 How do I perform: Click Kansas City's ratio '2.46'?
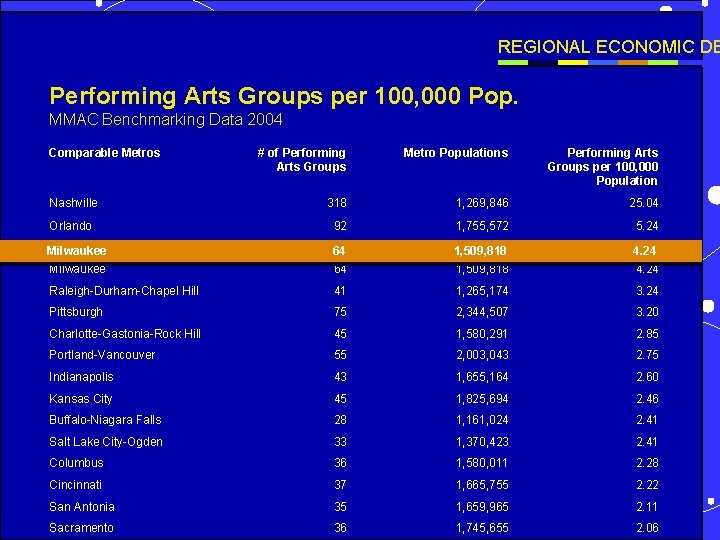(x=647, y=399)
